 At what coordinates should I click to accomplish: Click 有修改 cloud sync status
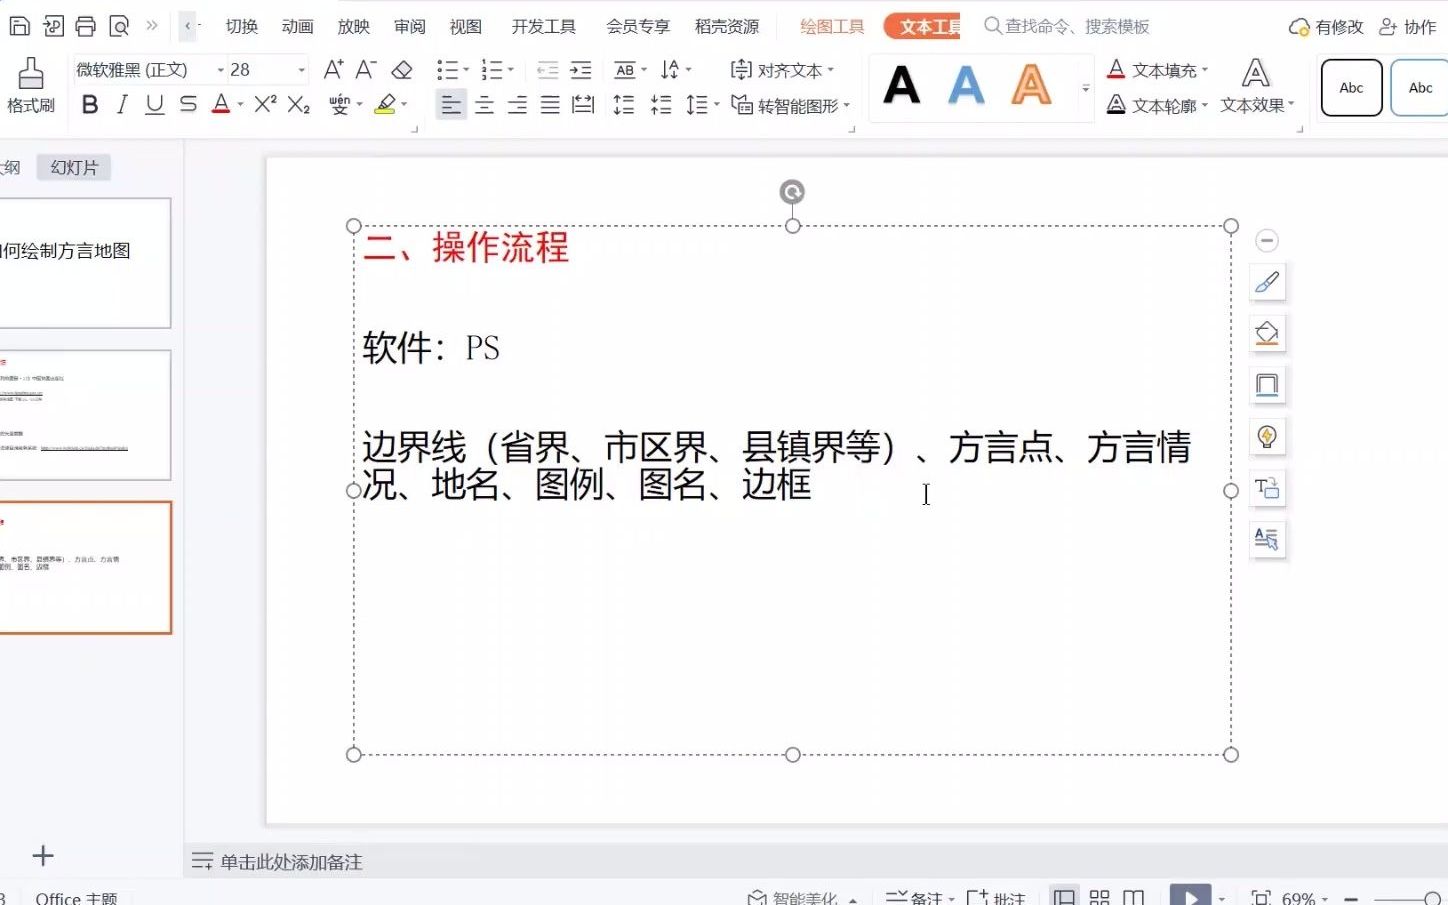(1326, 27)
